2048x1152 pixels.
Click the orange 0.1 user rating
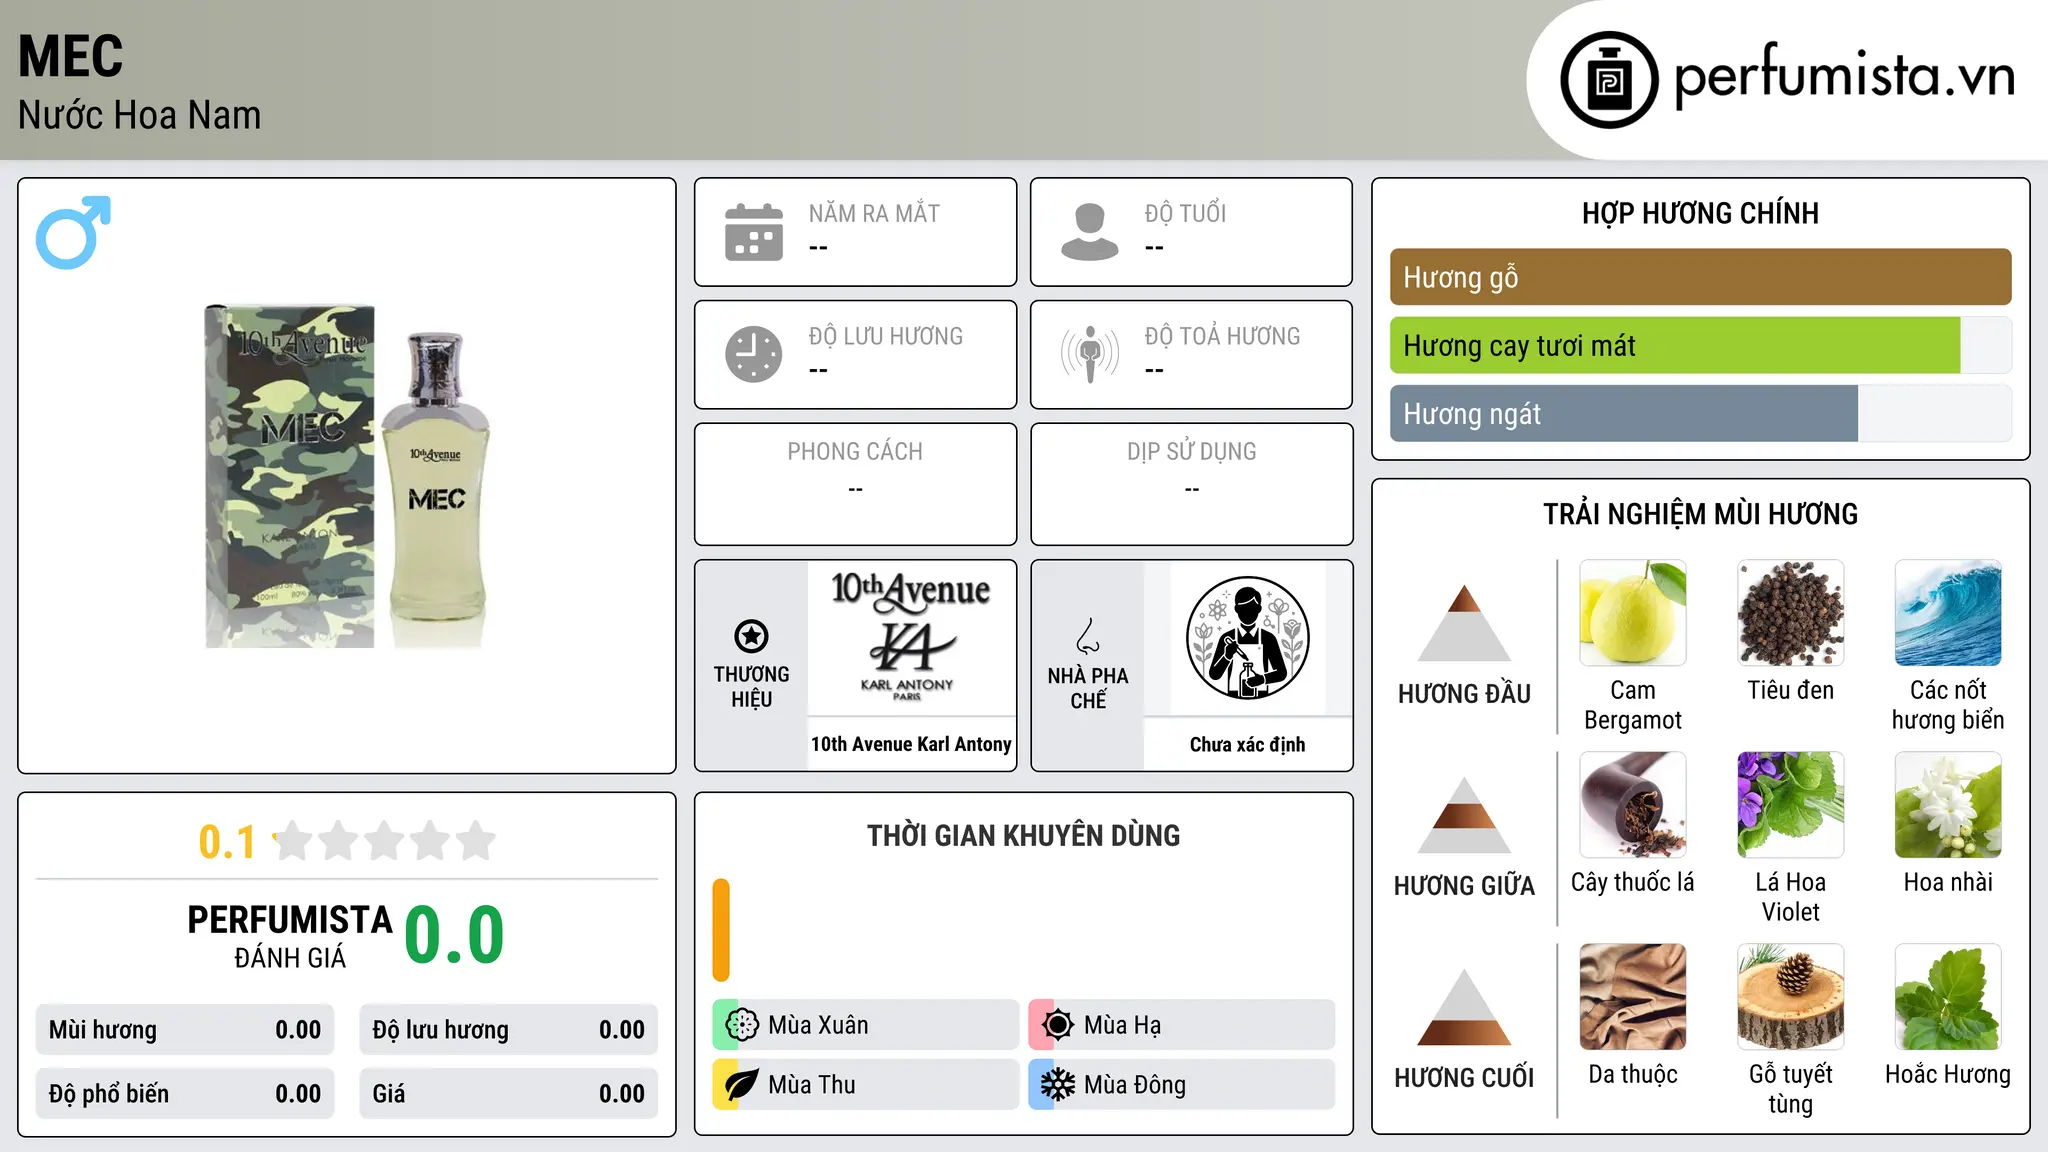pos(227,842)
